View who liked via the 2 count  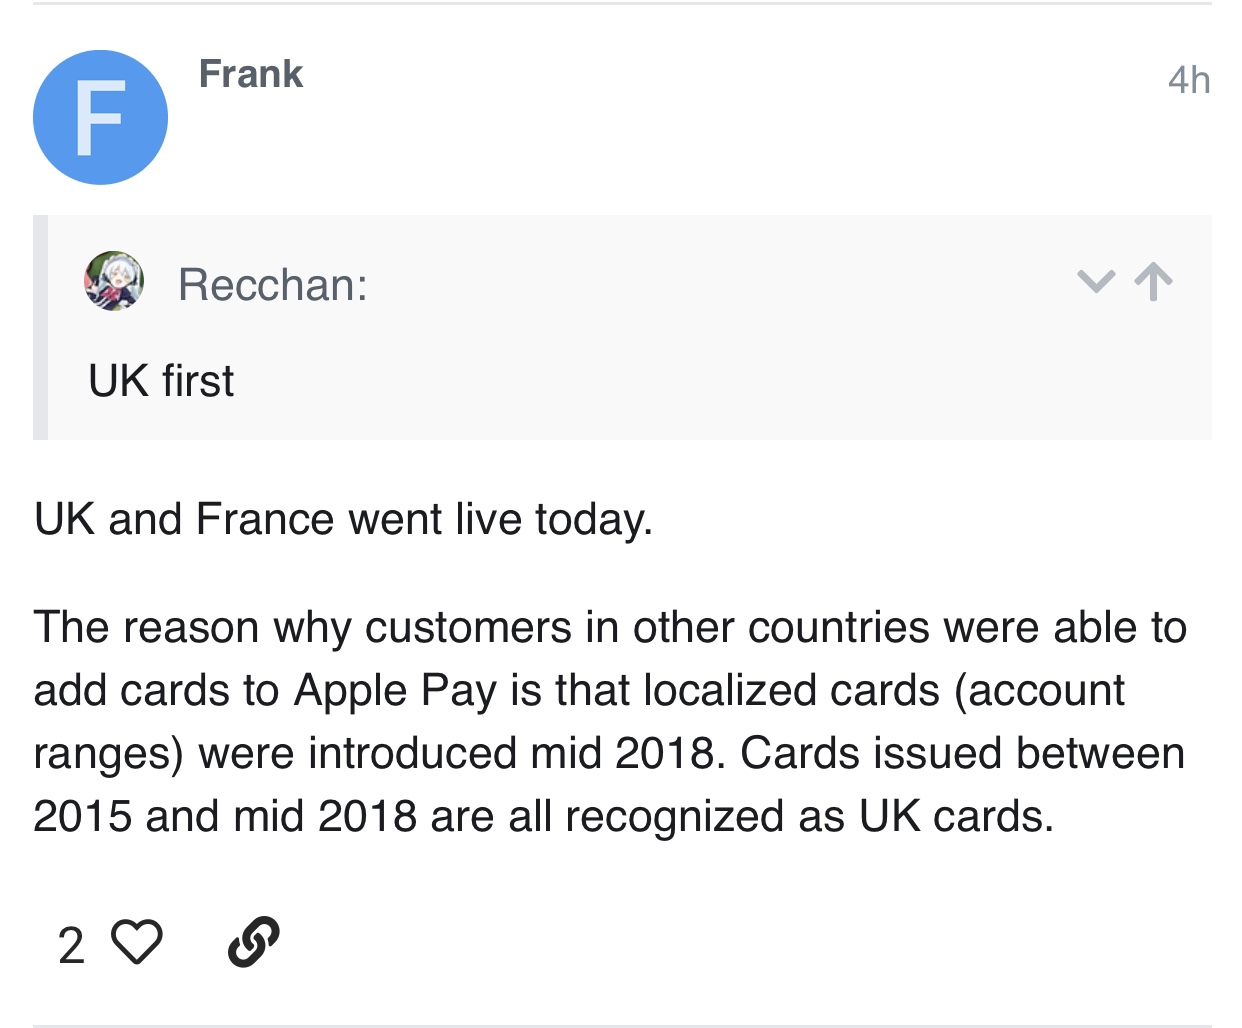[x=71, y=945]
